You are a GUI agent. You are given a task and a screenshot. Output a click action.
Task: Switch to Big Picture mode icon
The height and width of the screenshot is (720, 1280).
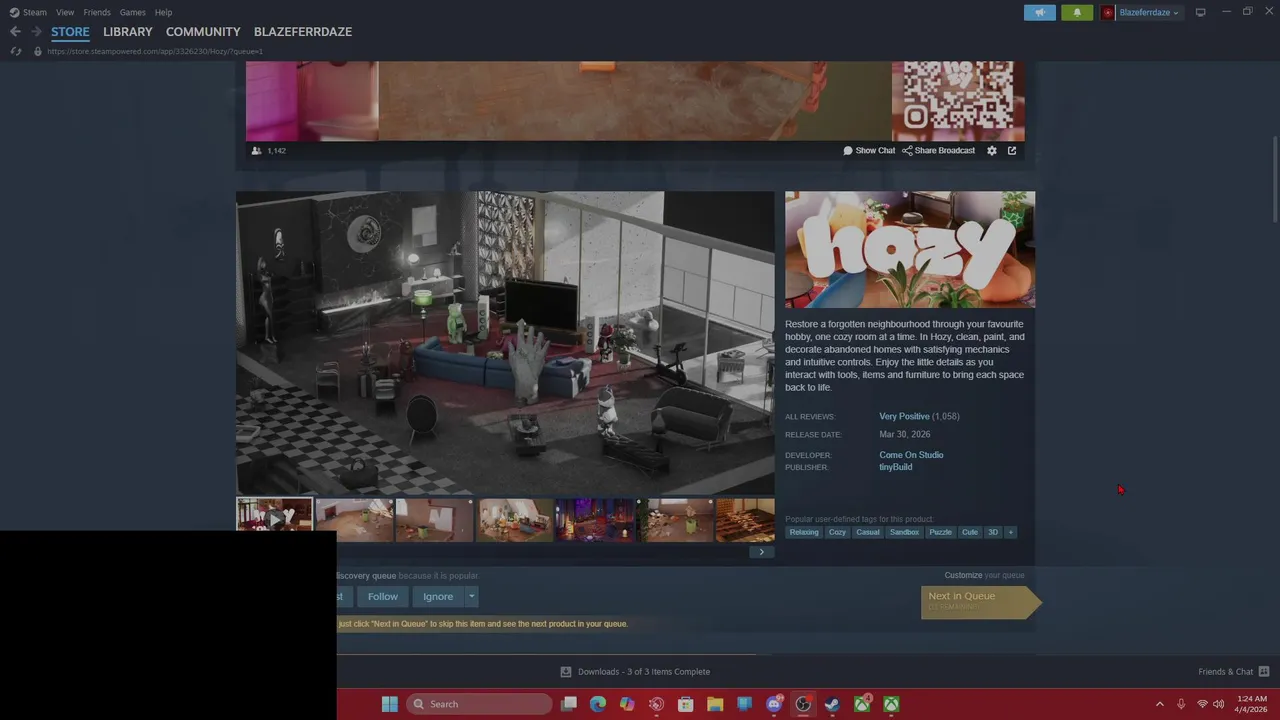click(1201, 12)
